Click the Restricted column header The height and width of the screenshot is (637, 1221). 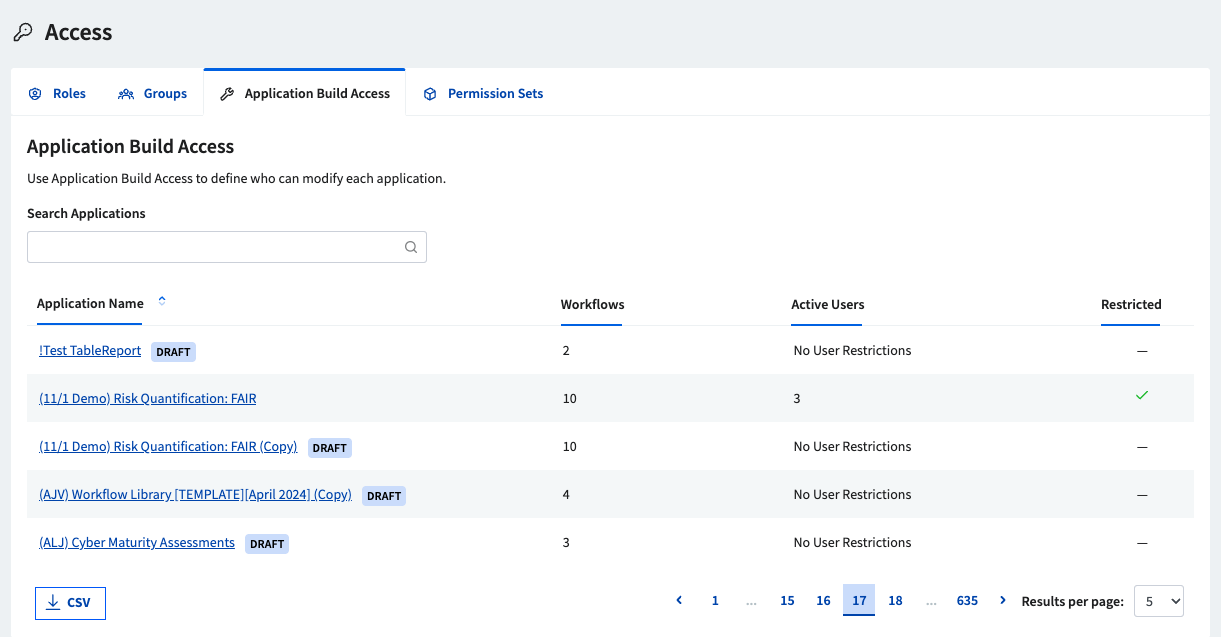[x=1130, y=304]
